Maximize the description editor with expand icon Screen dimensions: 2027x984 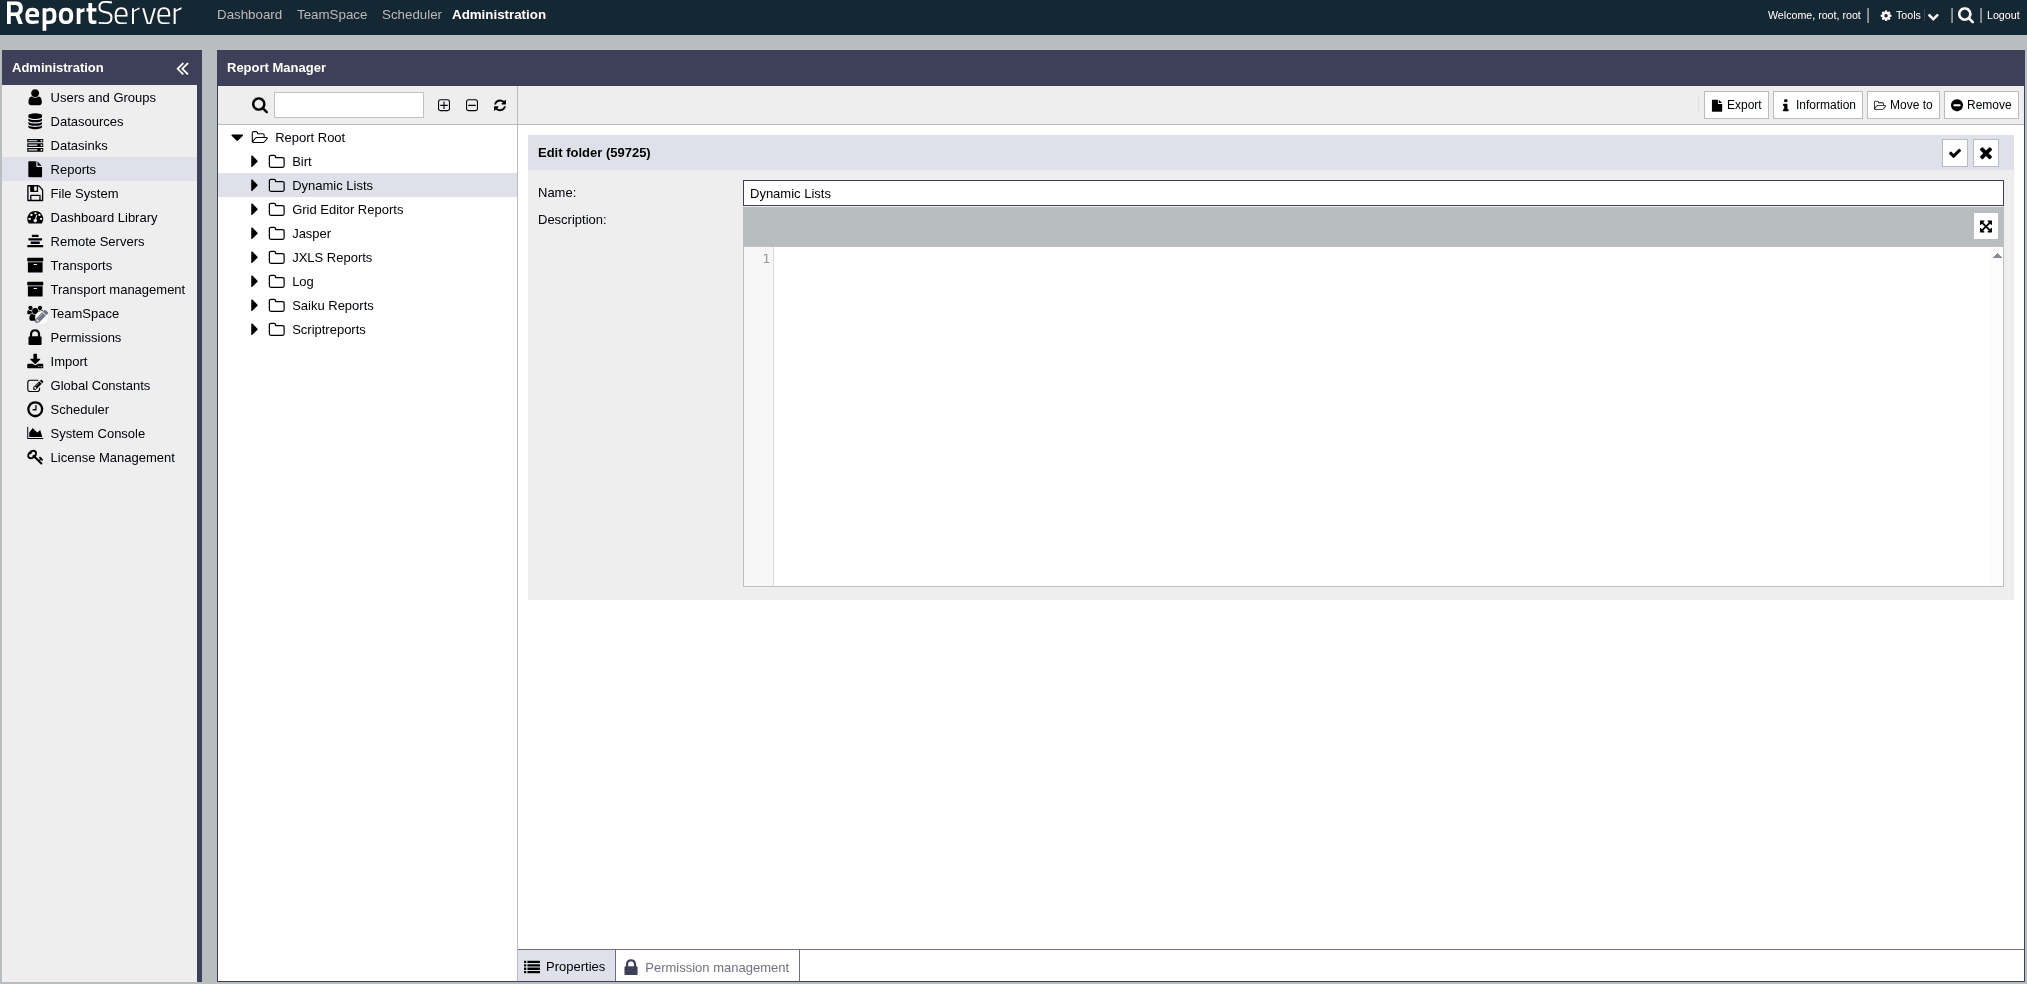pyautogui.click(x=1986, y=227)
